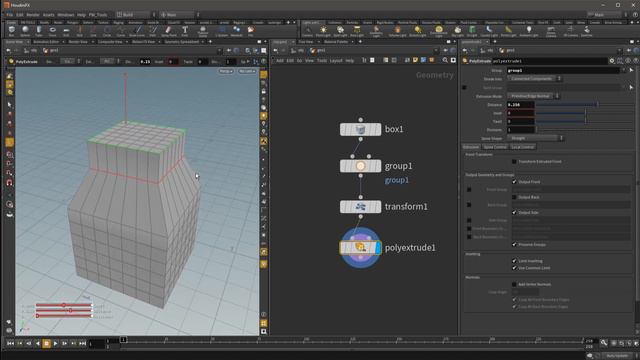Add a Caustic Light from shelf

[489, 31]
